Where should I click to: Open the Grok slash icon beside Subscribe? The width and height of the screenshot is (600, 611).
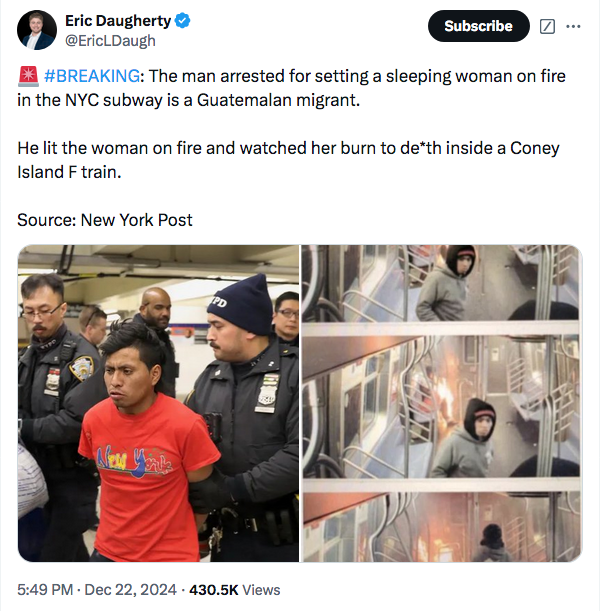547,26
